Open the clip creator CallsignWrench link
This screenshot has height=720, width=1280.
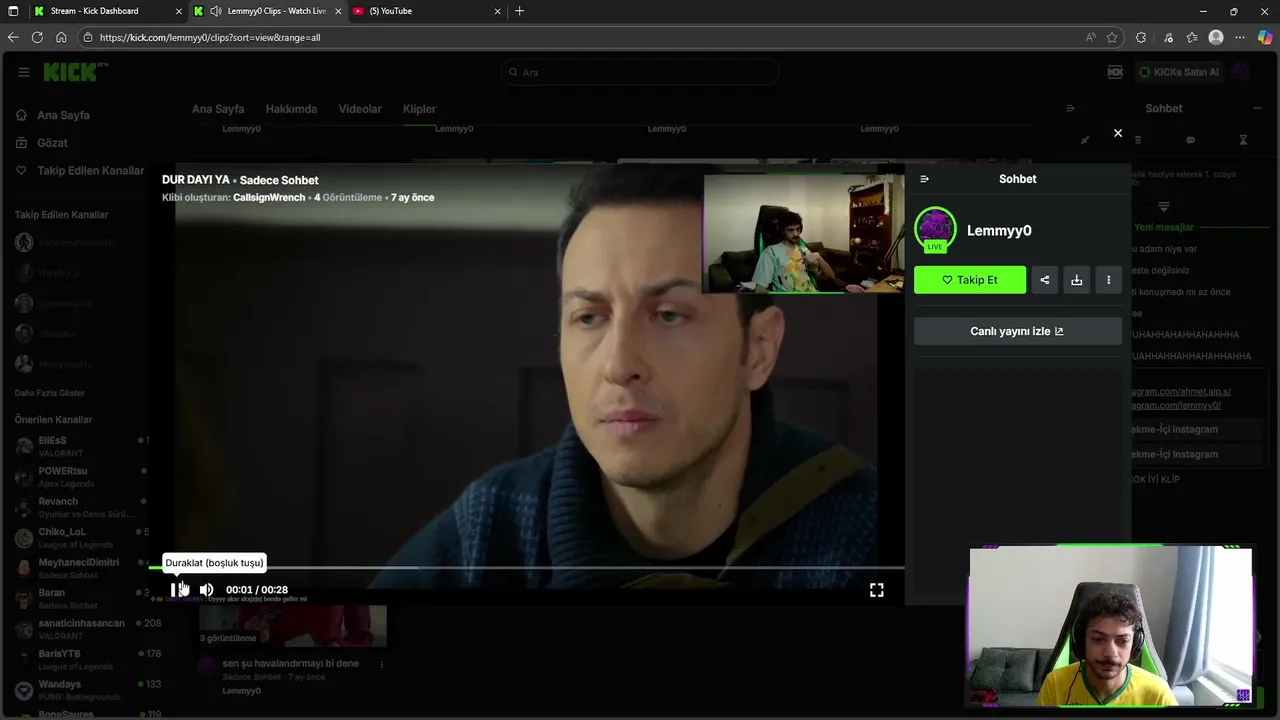click(x=269, y=197)
